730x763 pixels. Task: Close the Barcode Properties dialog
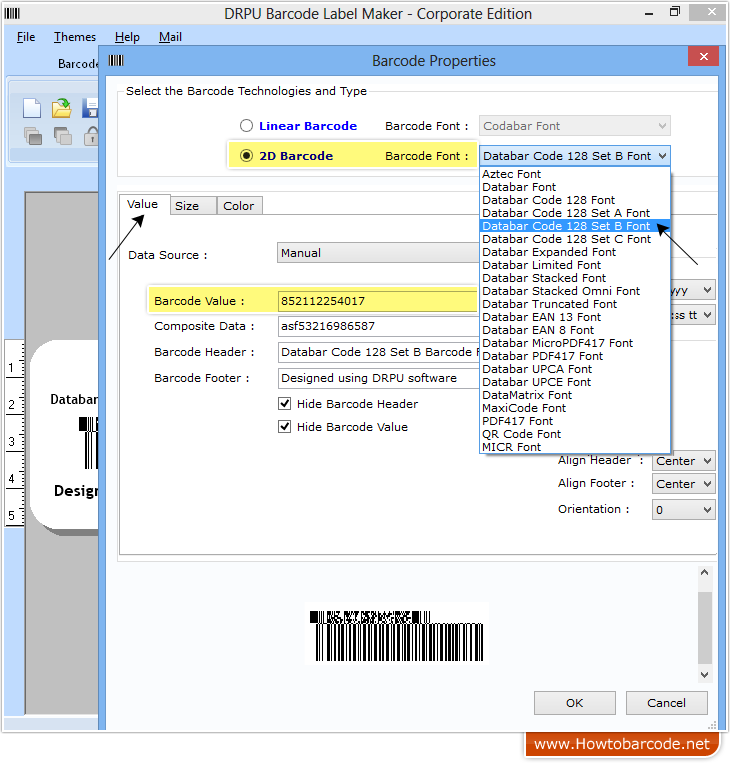[x=703, y=56]
